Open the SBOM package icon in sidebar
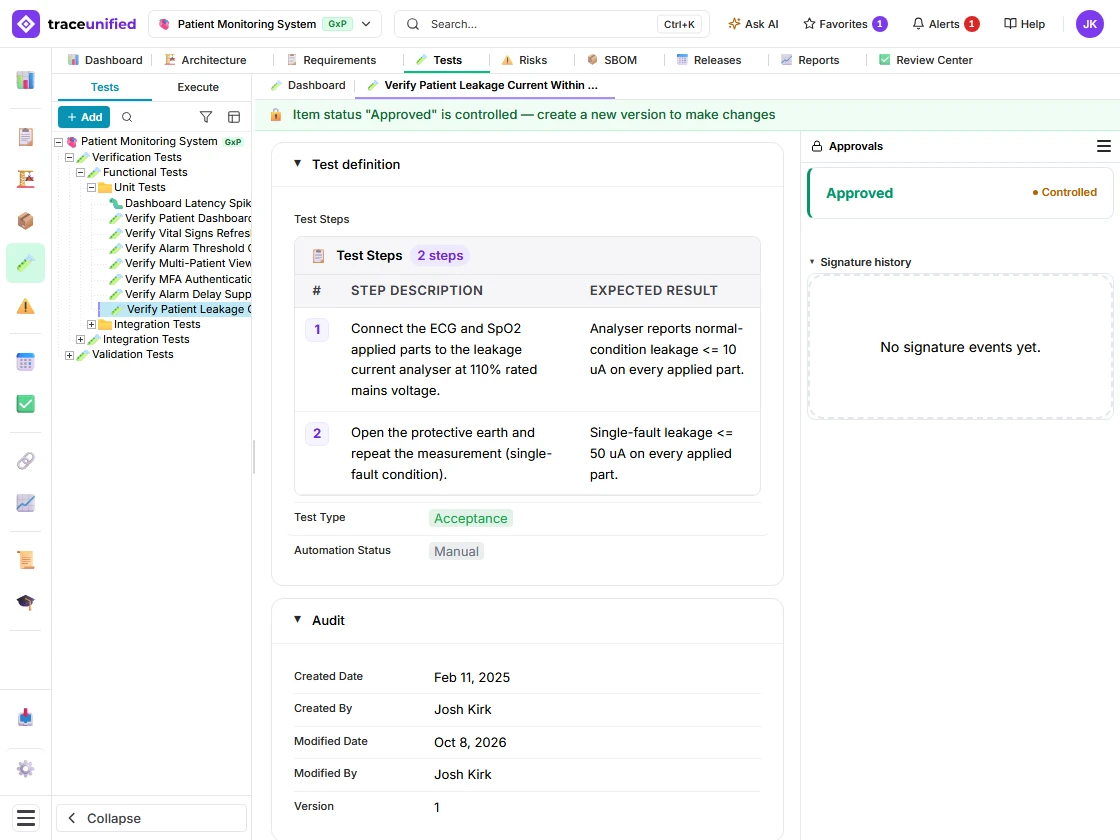Viewport: 1120px width, 840px height. [26, 221]
